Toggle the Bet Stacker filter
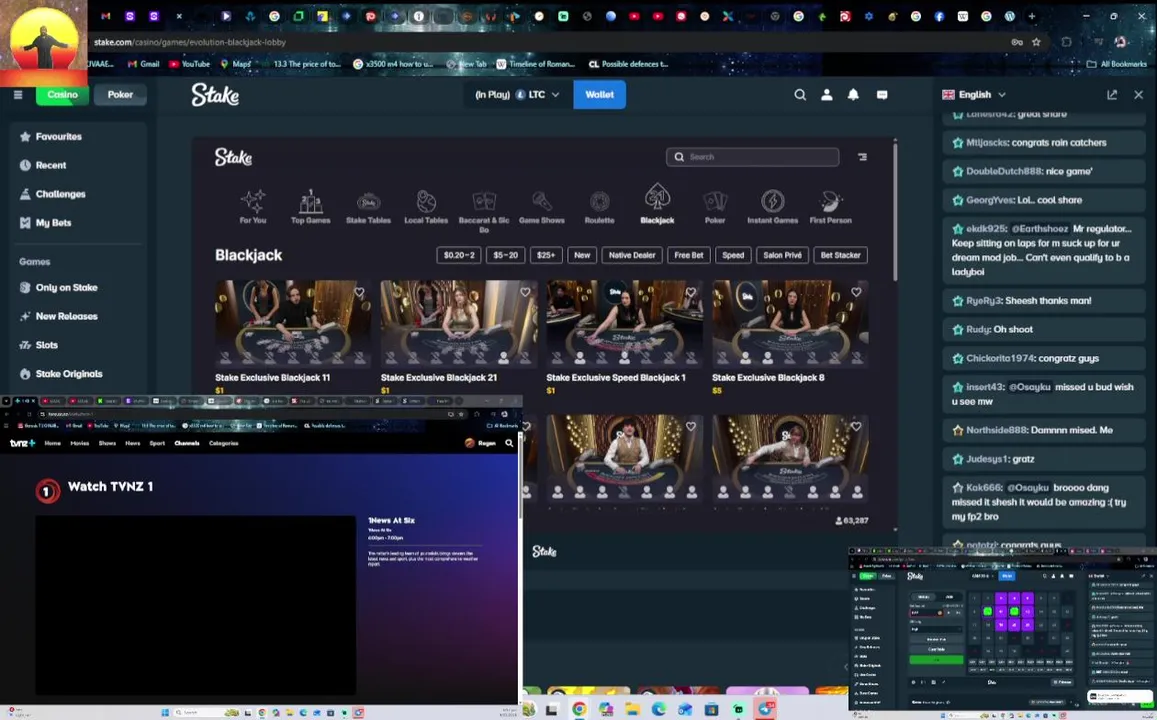This screenshot has width=1157, height=720. (840, 255)
